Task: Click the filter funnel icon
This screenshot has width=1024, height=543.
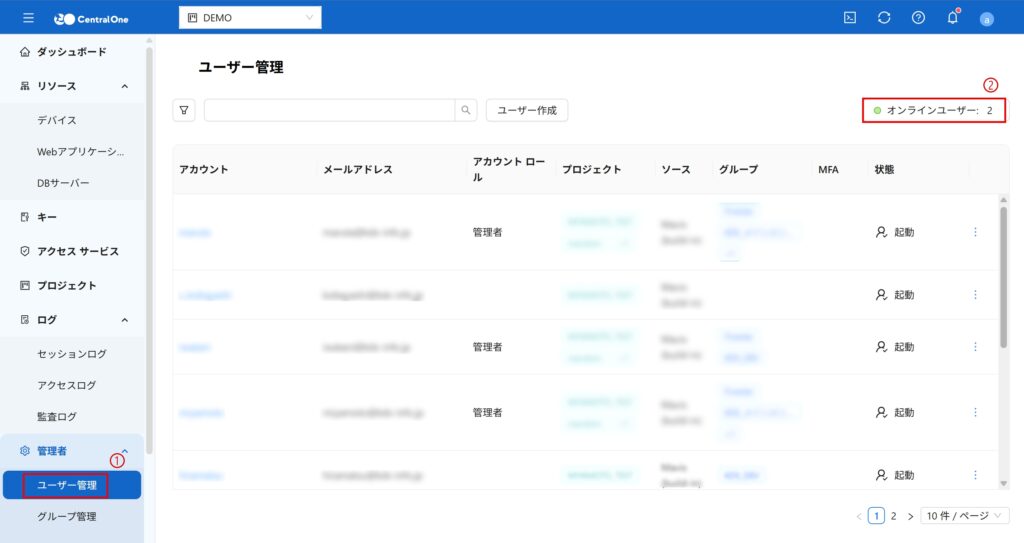Action: tap(184, 110)
